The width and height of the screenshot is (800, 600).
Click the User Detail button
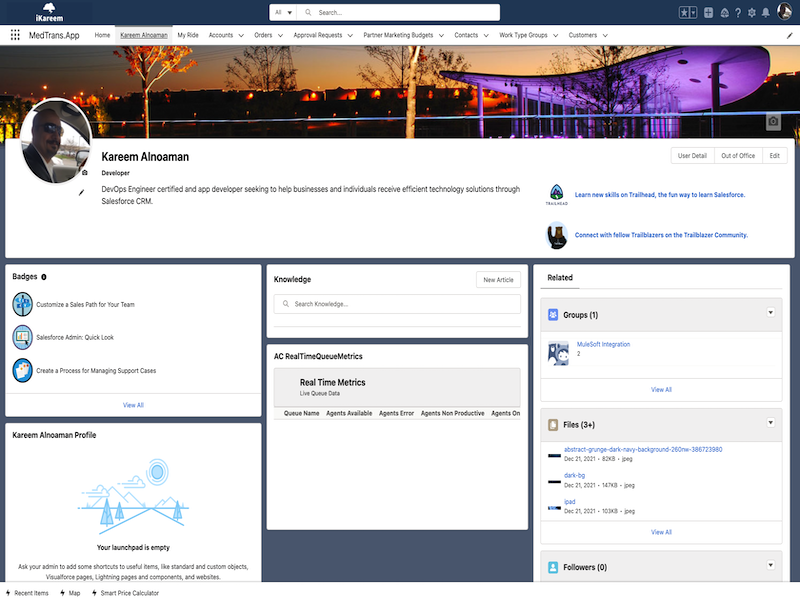(x=692, y=156)
